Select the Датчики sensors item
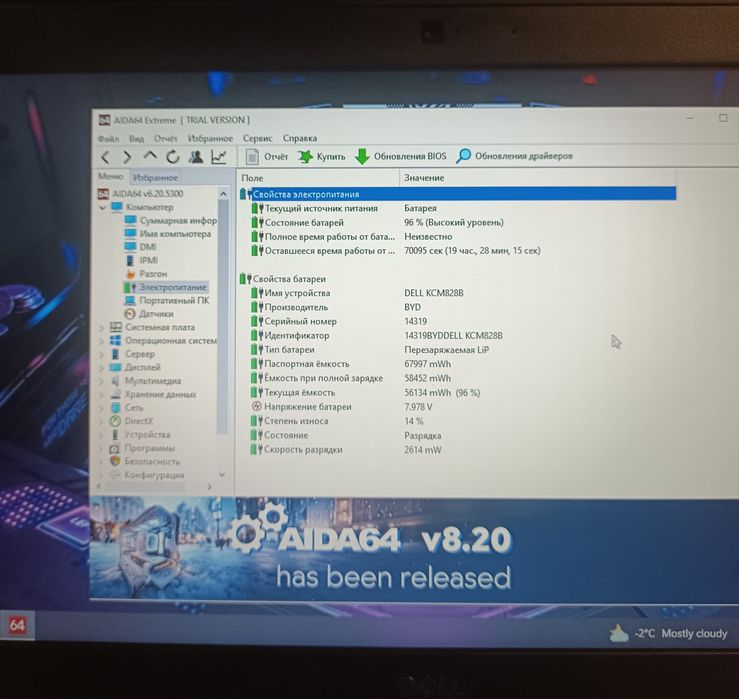Viewport: 739px width, 699px height. click(x=149, y=314)
